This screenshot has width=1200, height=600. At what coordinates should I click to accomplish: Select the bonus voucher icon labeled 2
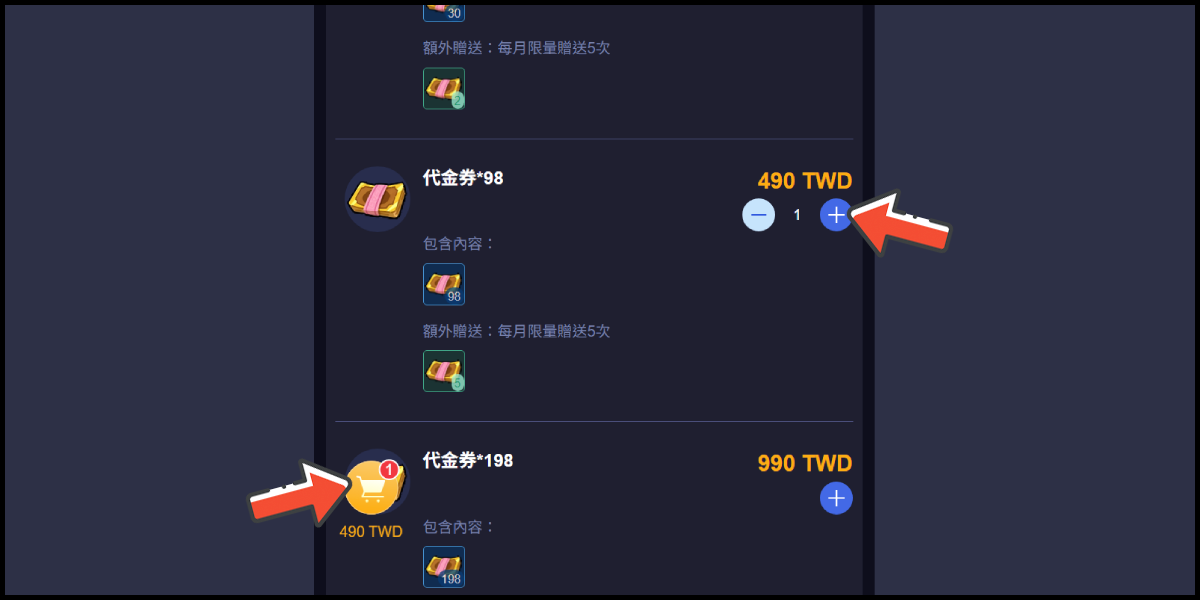click(x=444, y=88)
